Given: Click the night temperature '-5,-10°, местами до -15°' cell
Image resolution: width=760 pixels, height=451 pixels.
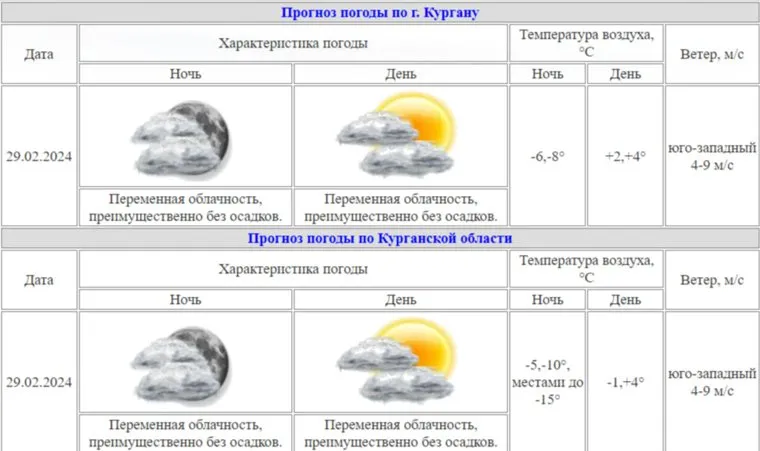Looking at the screenshot, I should pyautogui.click(x=547, y=382).
